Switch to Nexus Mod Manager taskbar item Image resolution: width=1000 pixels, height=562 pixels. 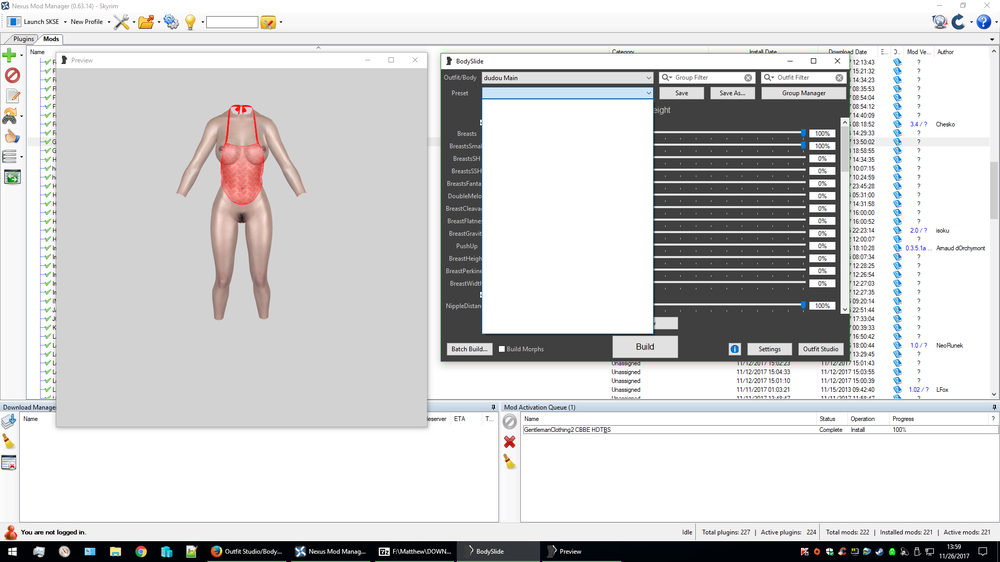click(x=331, y=551)
